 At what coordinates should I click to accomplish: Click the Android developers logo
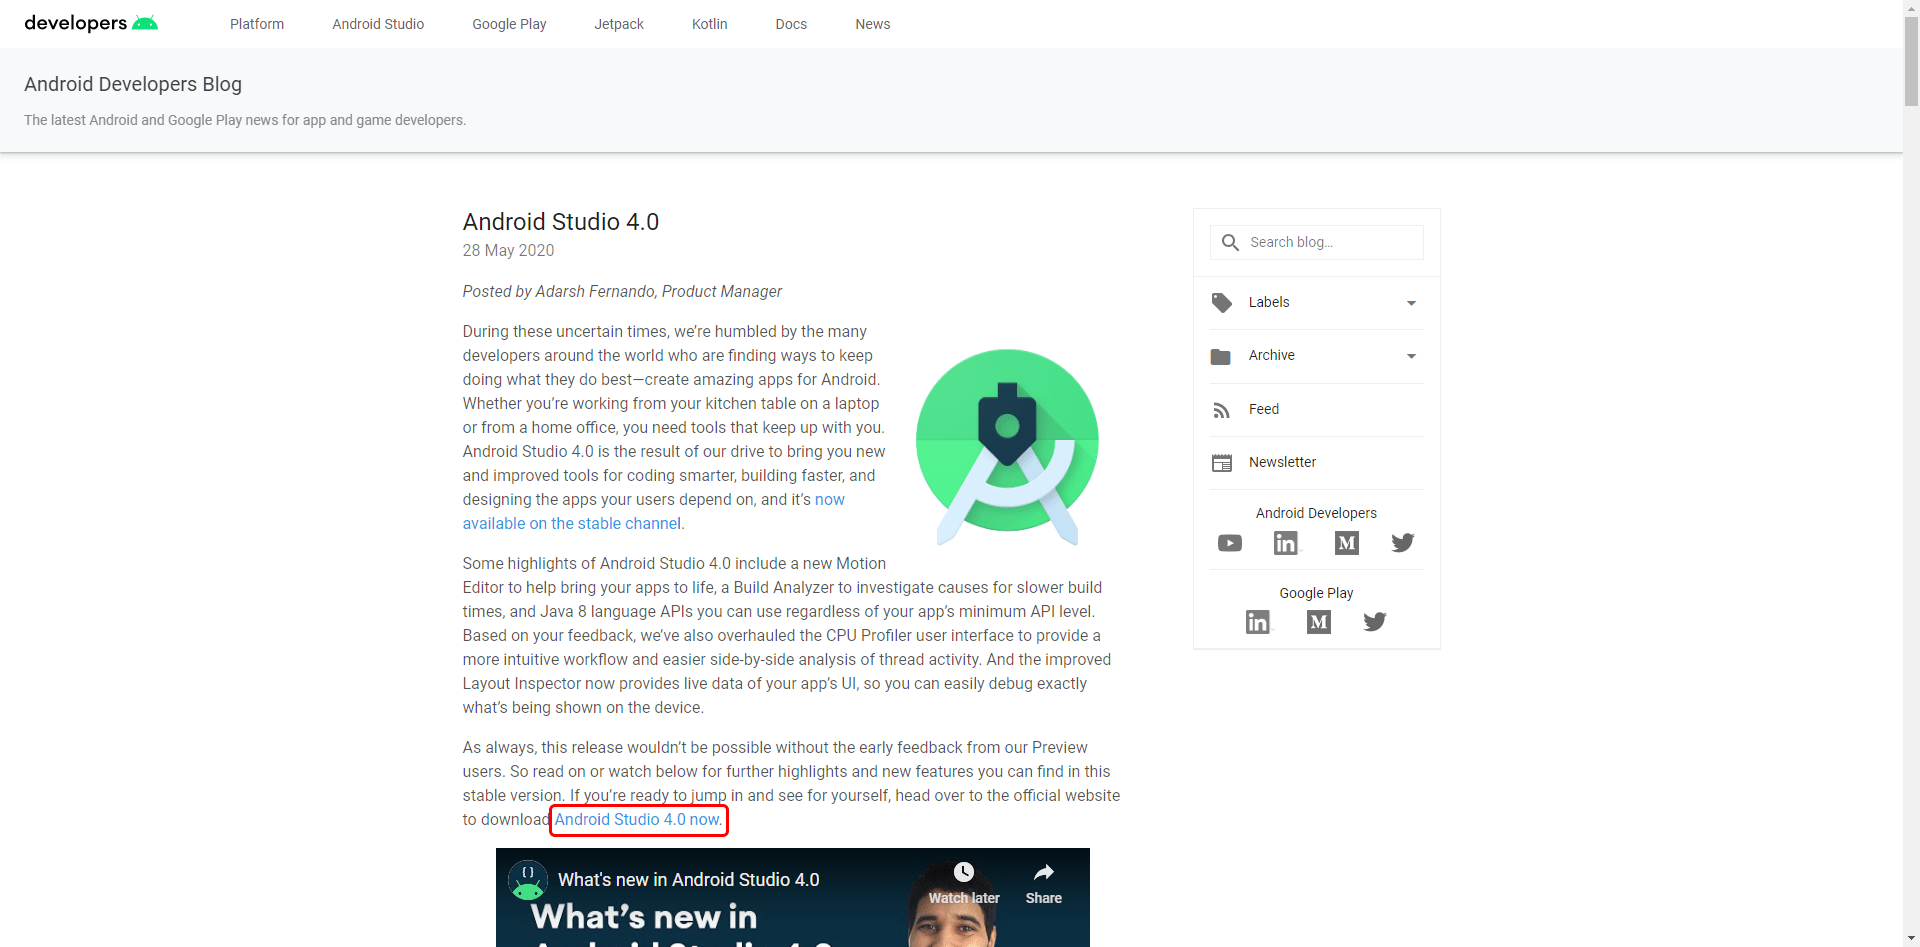point(91,23)
